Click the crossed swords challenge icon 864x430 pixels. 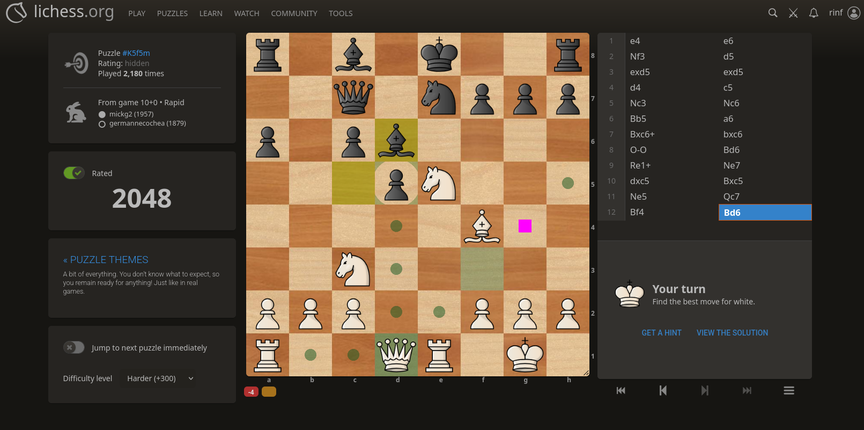pos(793,13)
